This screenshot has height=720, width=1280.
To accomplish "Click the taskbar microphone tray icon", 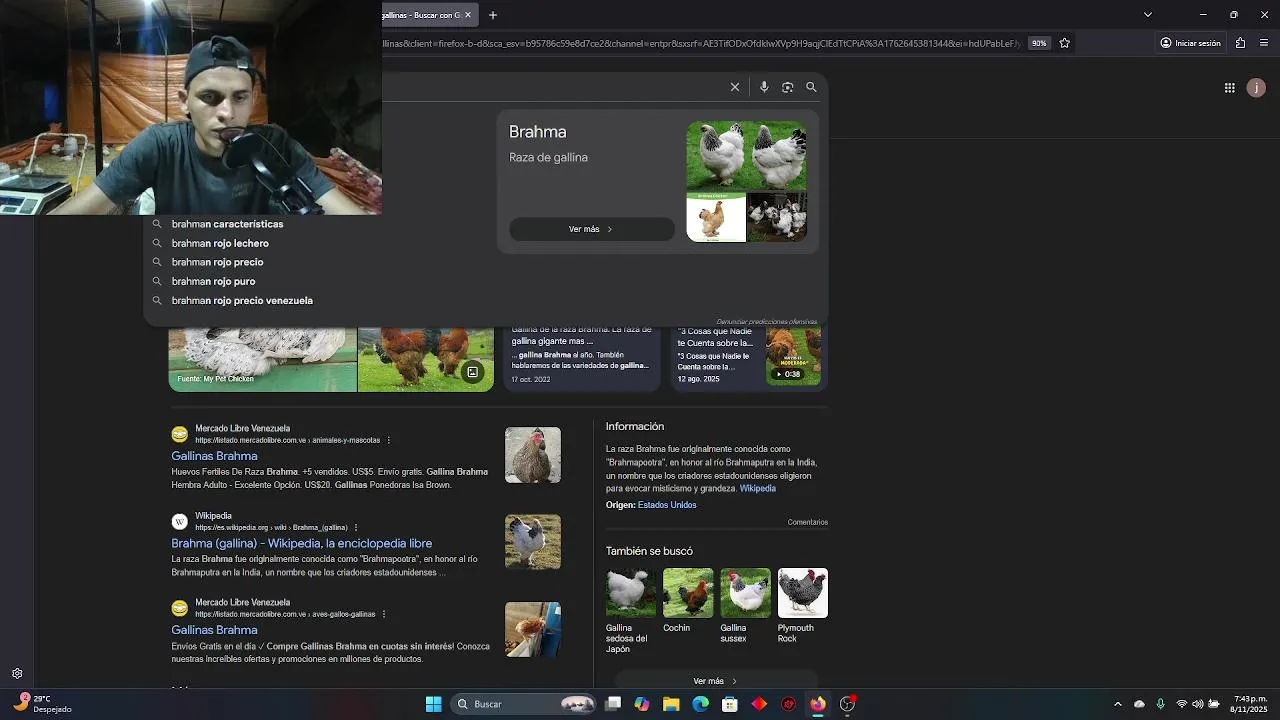I will [x=1160, y=704].
